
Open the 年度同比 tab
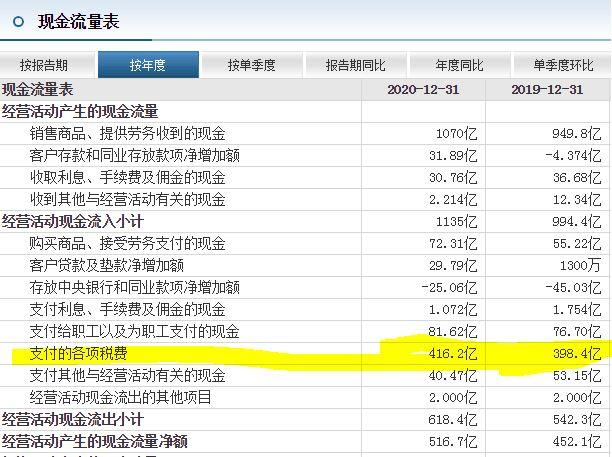[x=459, y=65]
